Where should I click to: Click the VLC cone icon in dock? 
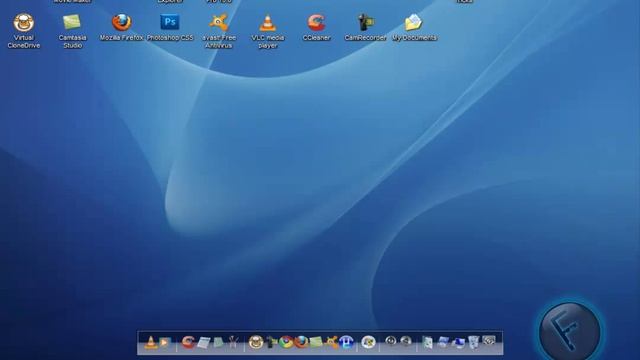[x=151, y=342]
